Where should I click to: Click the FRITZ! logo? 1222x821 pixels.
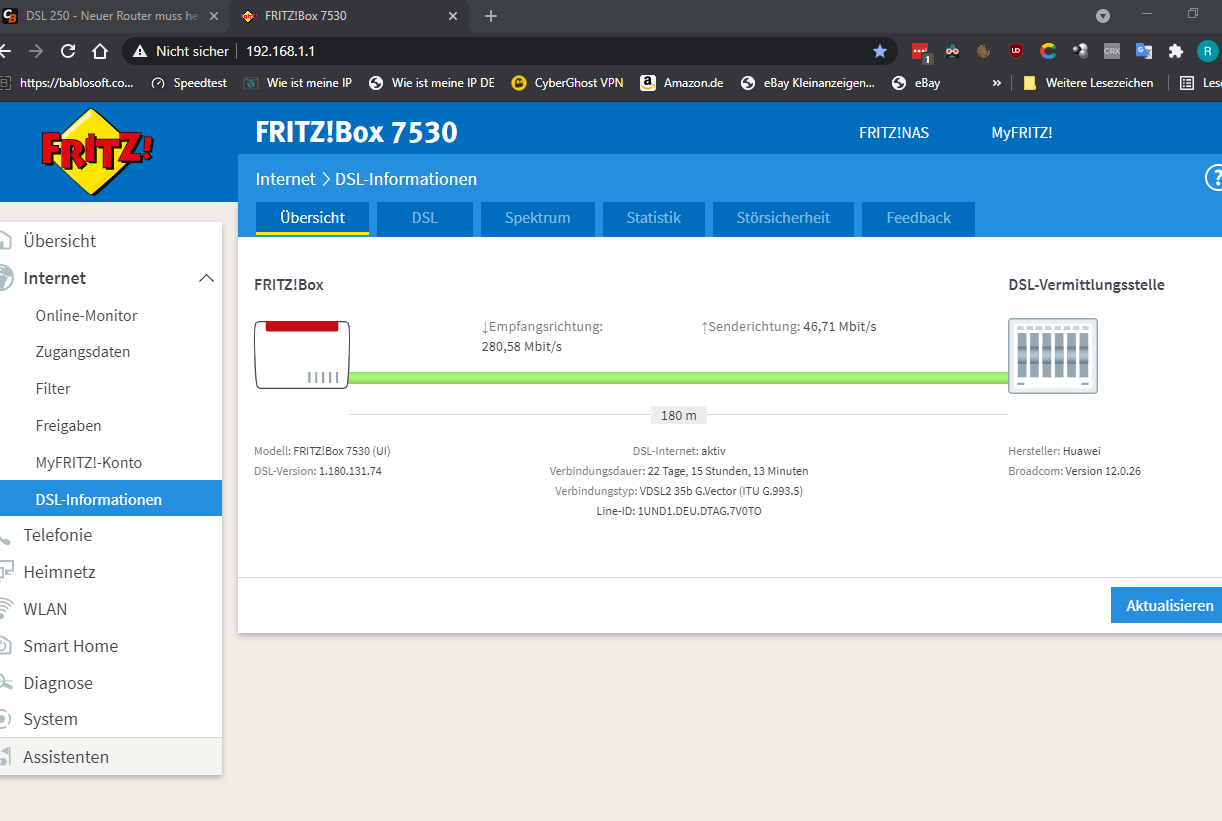(98, 152)
